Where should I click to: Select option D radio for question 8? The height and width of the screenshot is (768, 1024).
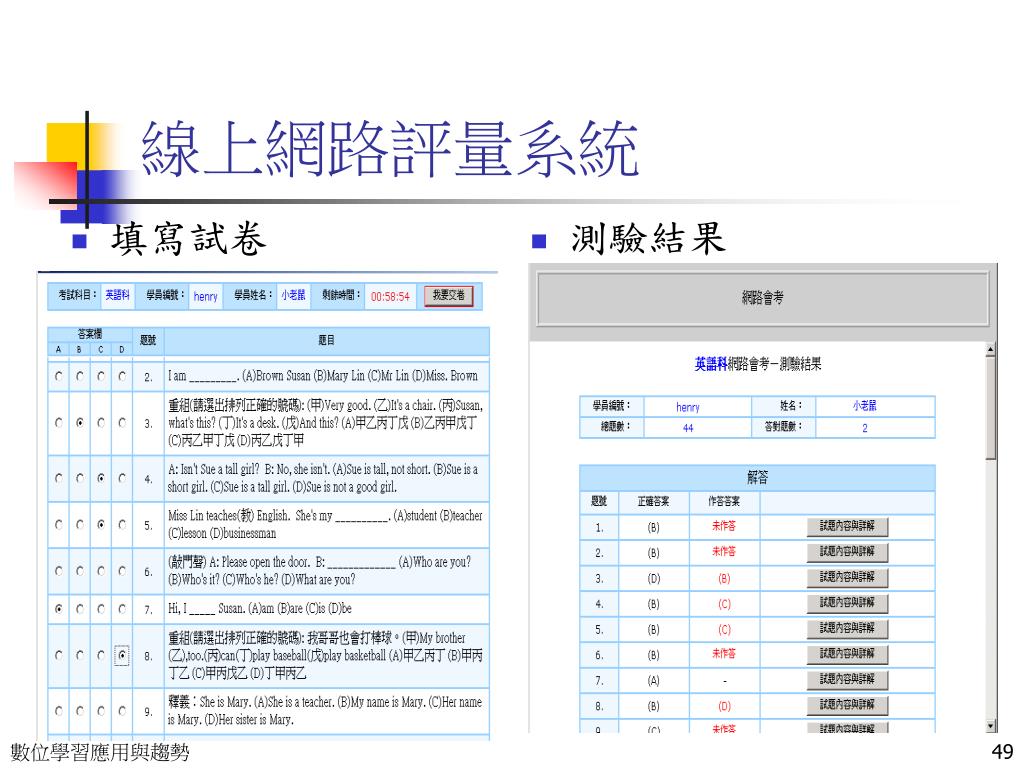[x=122, y=655]
